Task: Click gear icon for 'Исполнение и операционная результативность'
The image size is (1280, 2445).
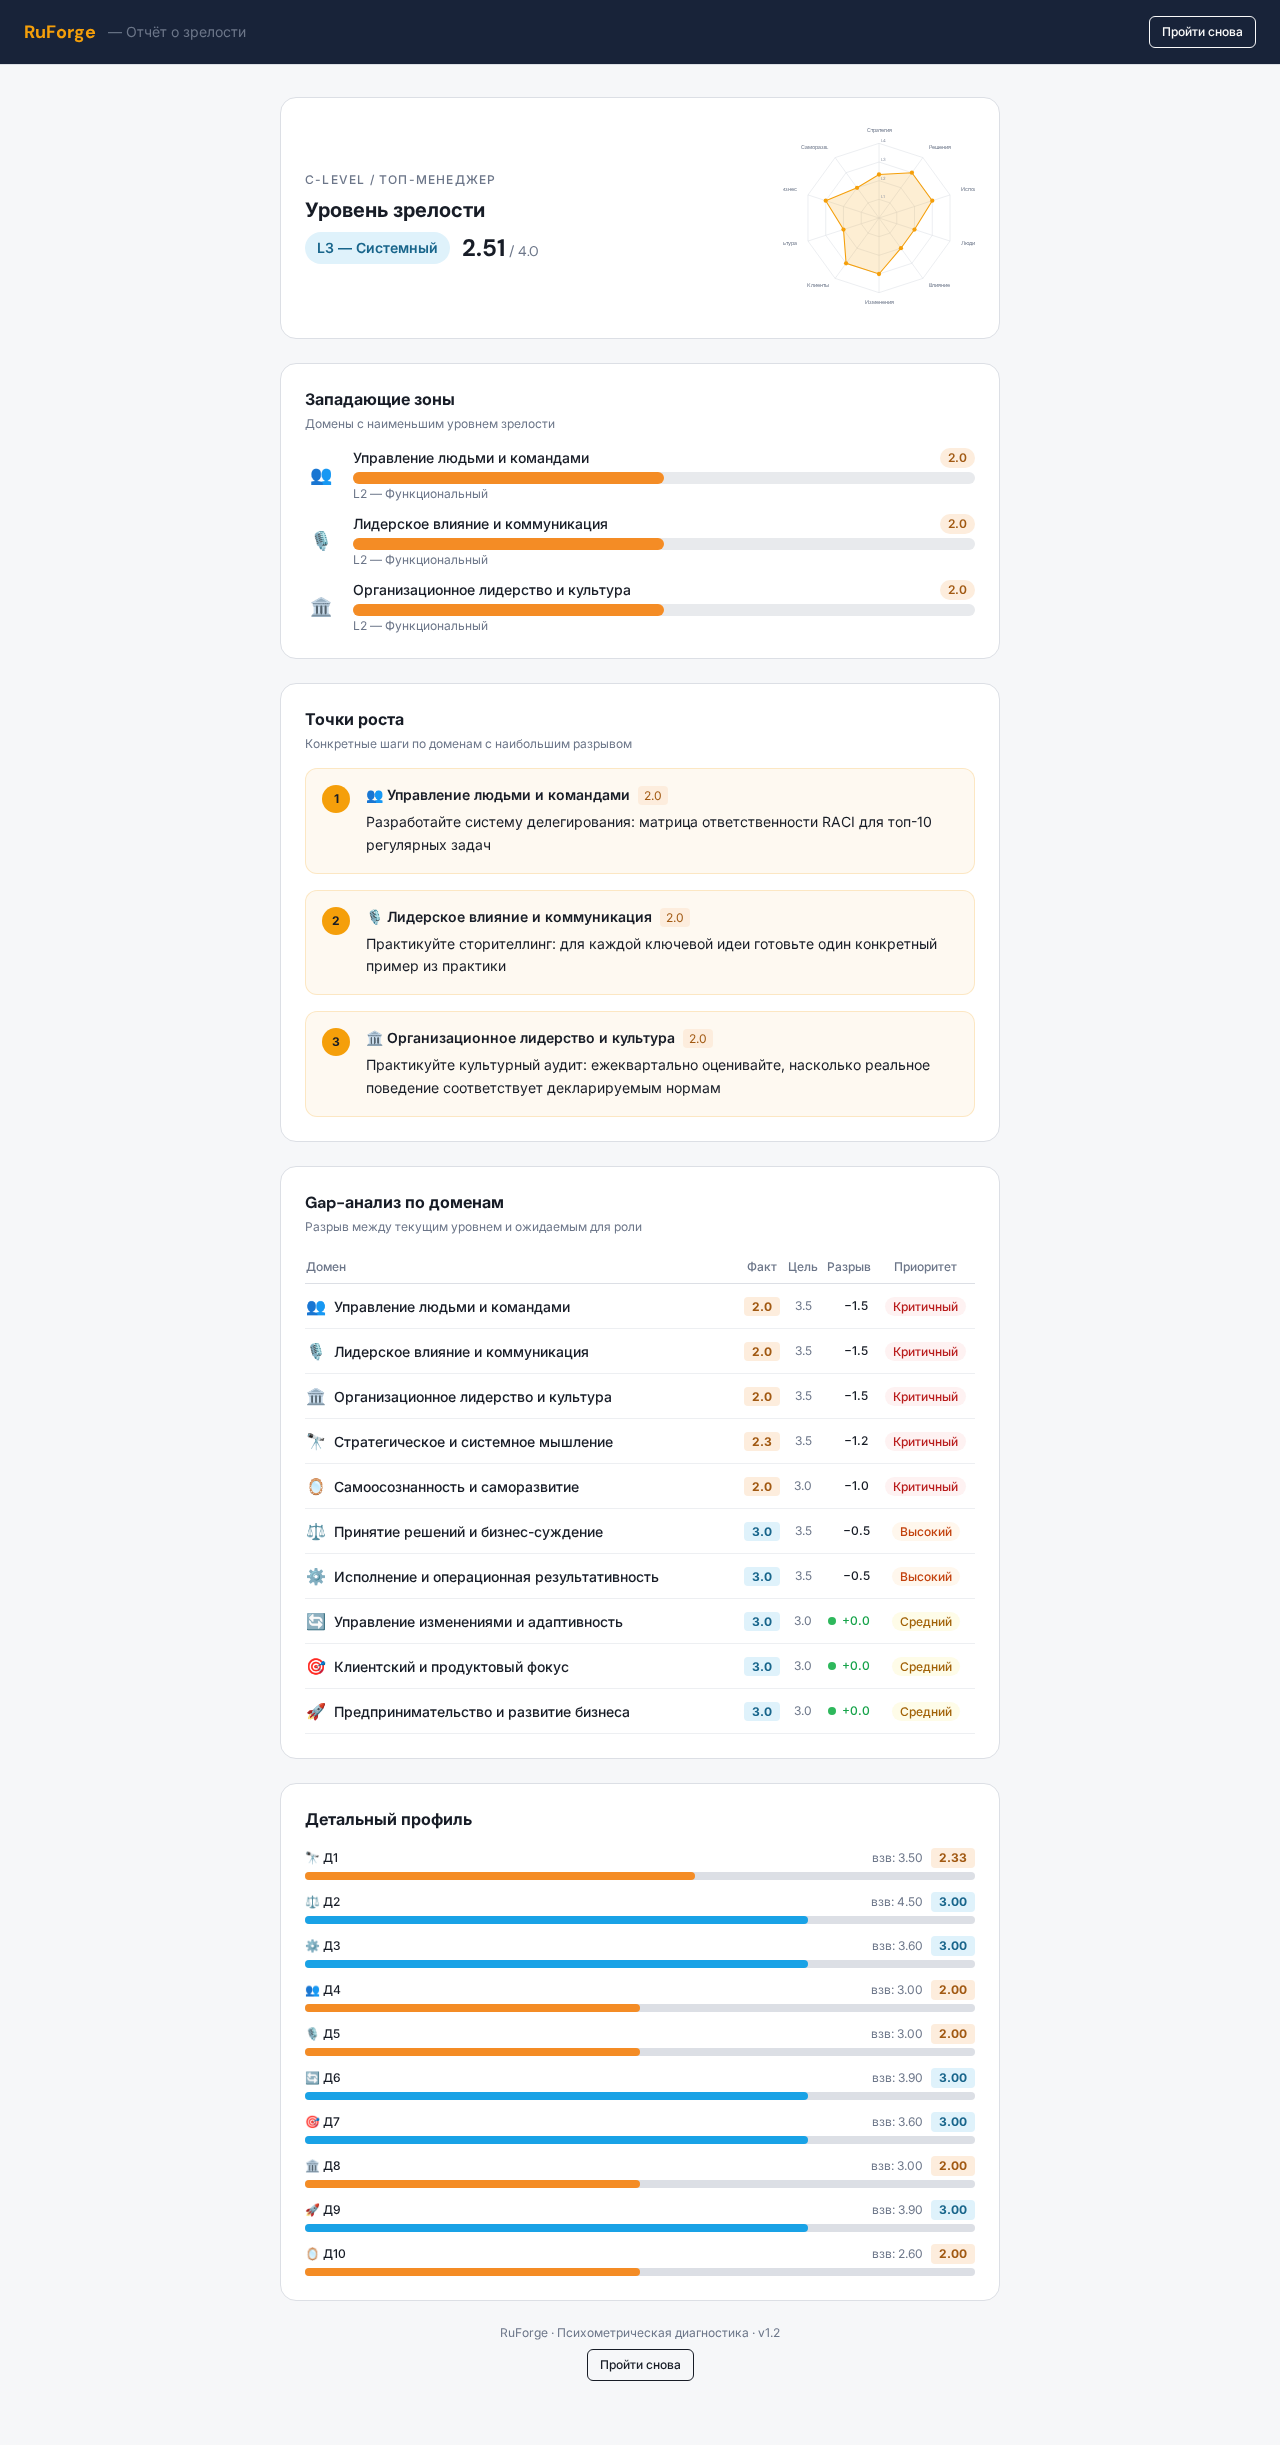Action: (x=316, y=1577)
